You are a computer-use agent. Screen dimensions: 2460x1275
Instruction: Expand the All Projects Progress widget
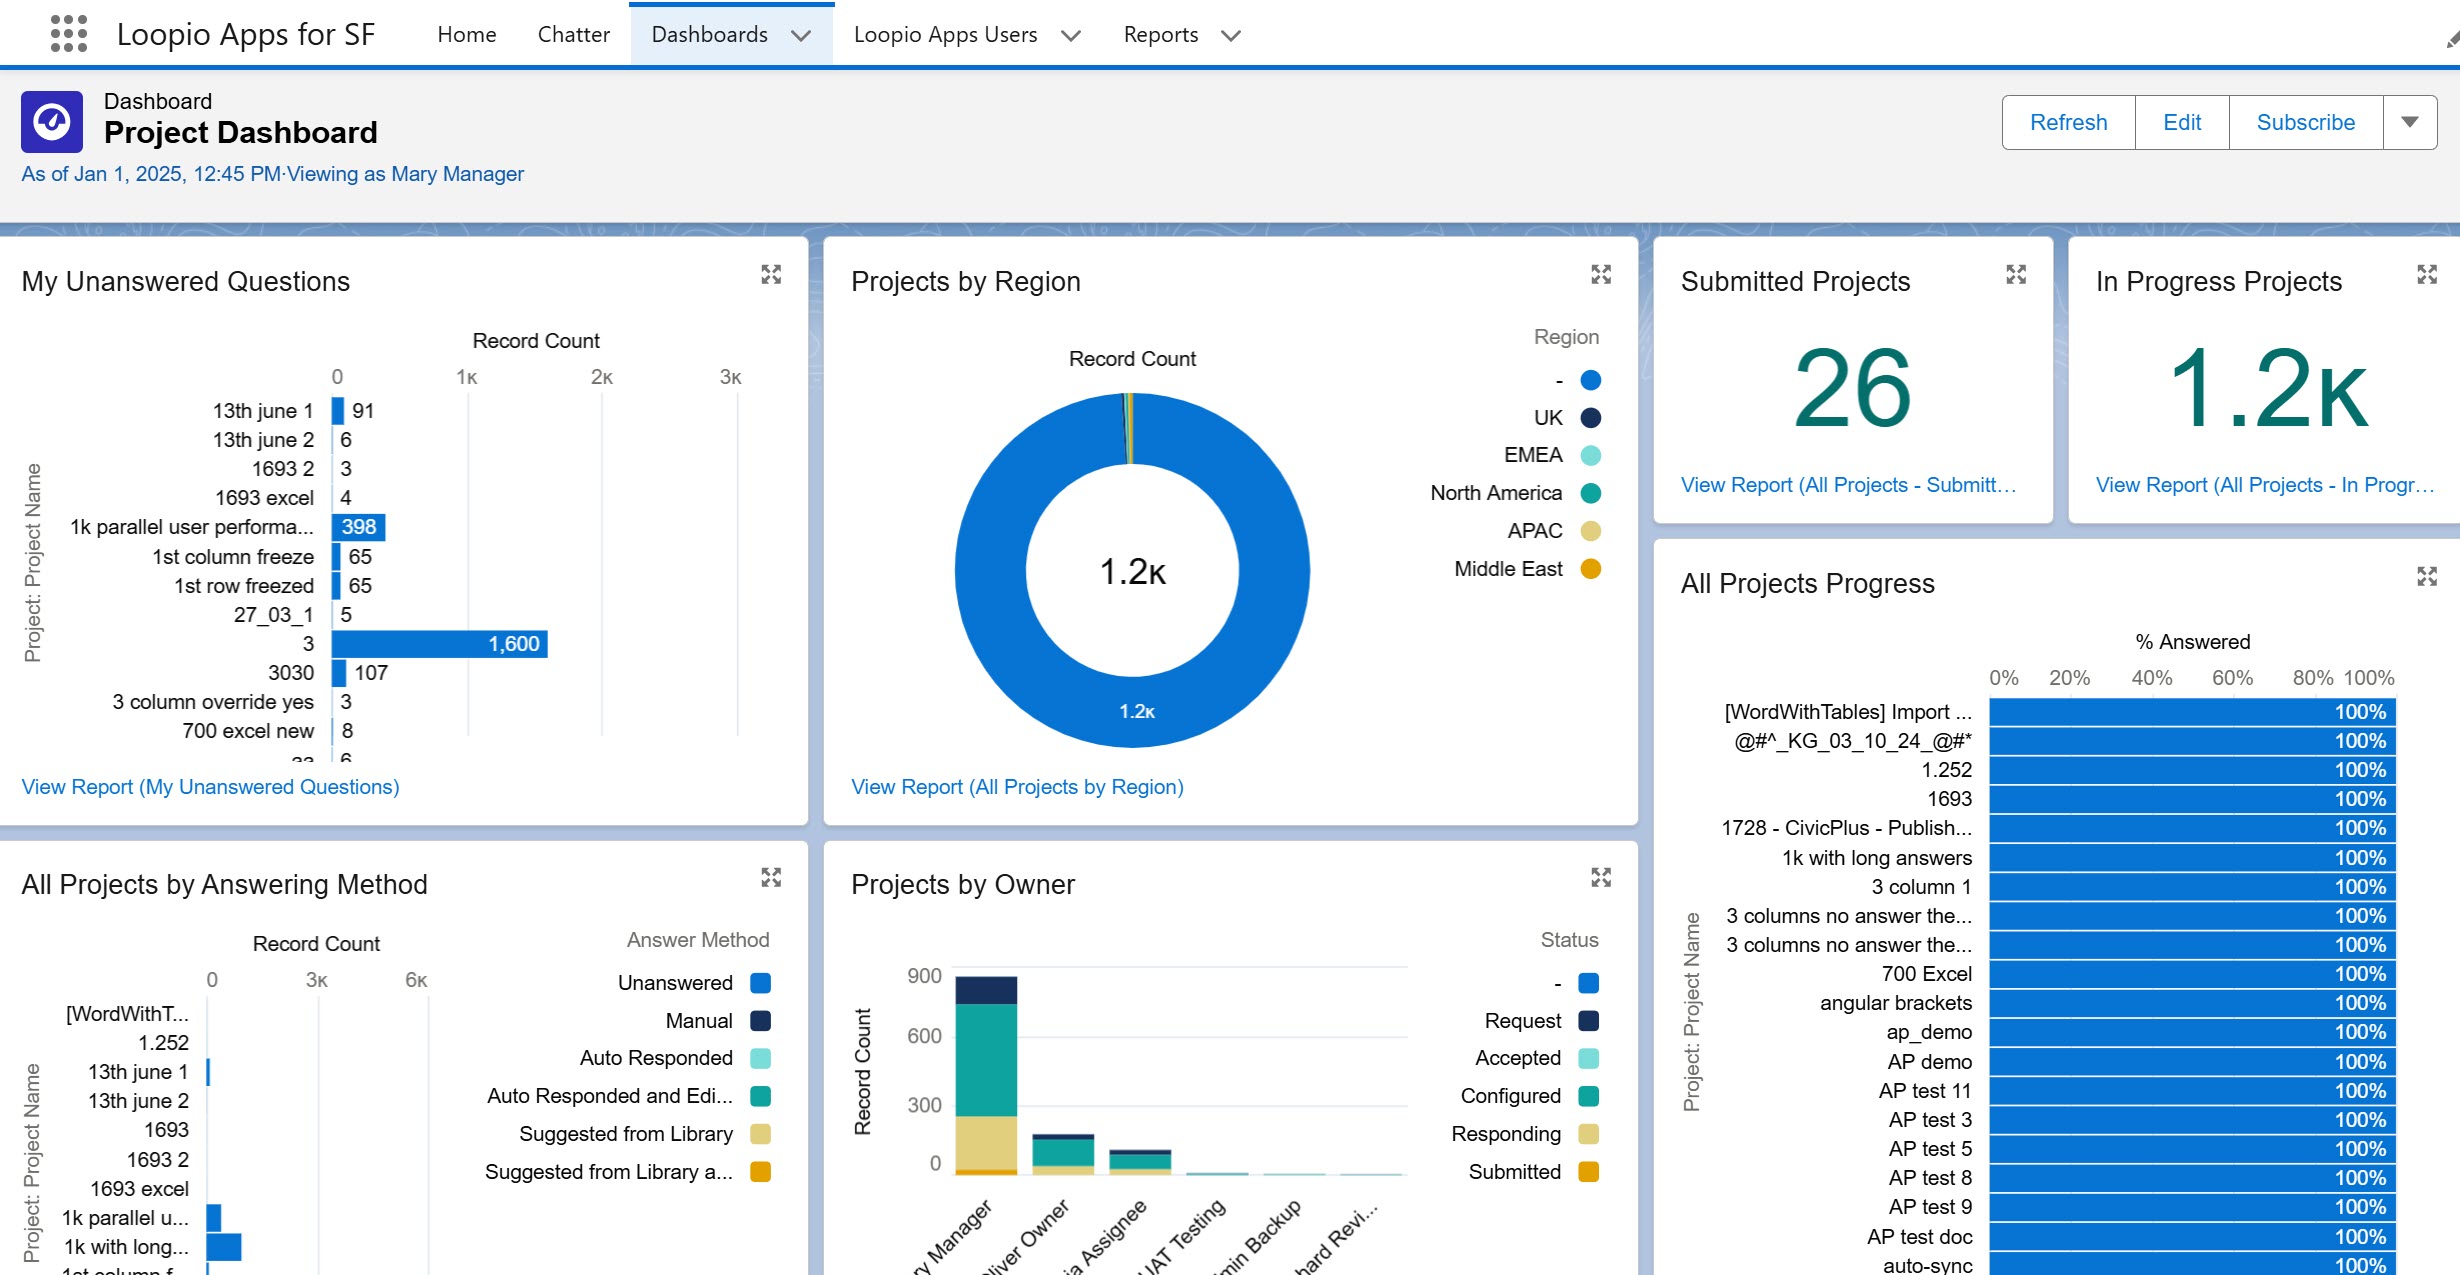click(x=2427, y=576)
